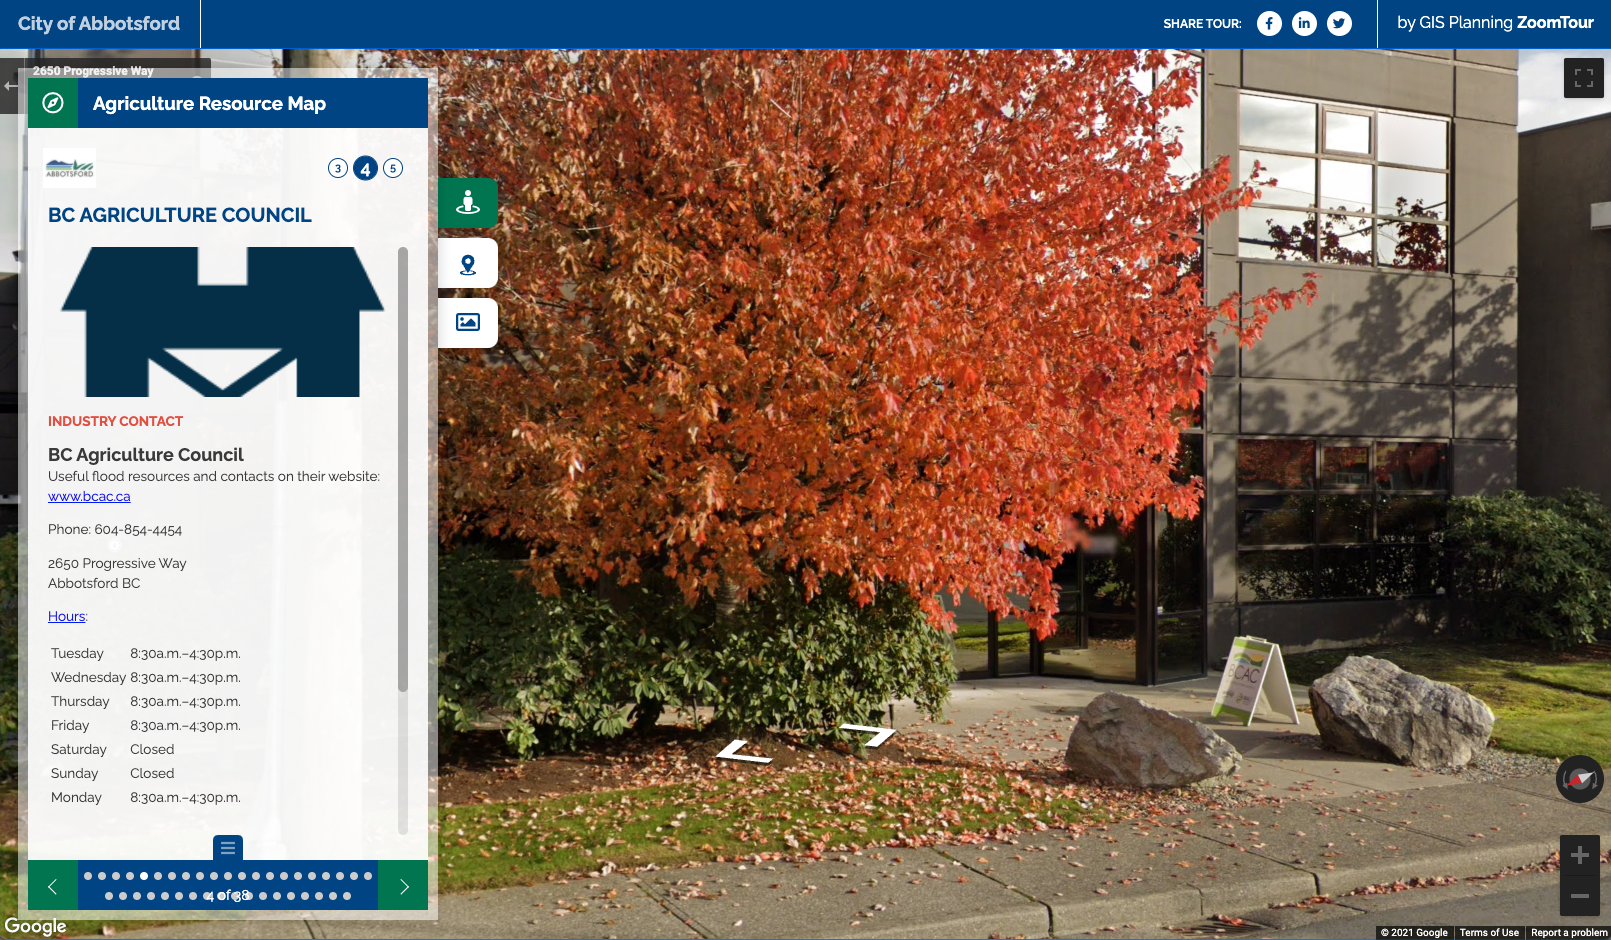Click the Monday hours row
The width and height of the screenshot is (1611, 940).
[x=146, y=797]
